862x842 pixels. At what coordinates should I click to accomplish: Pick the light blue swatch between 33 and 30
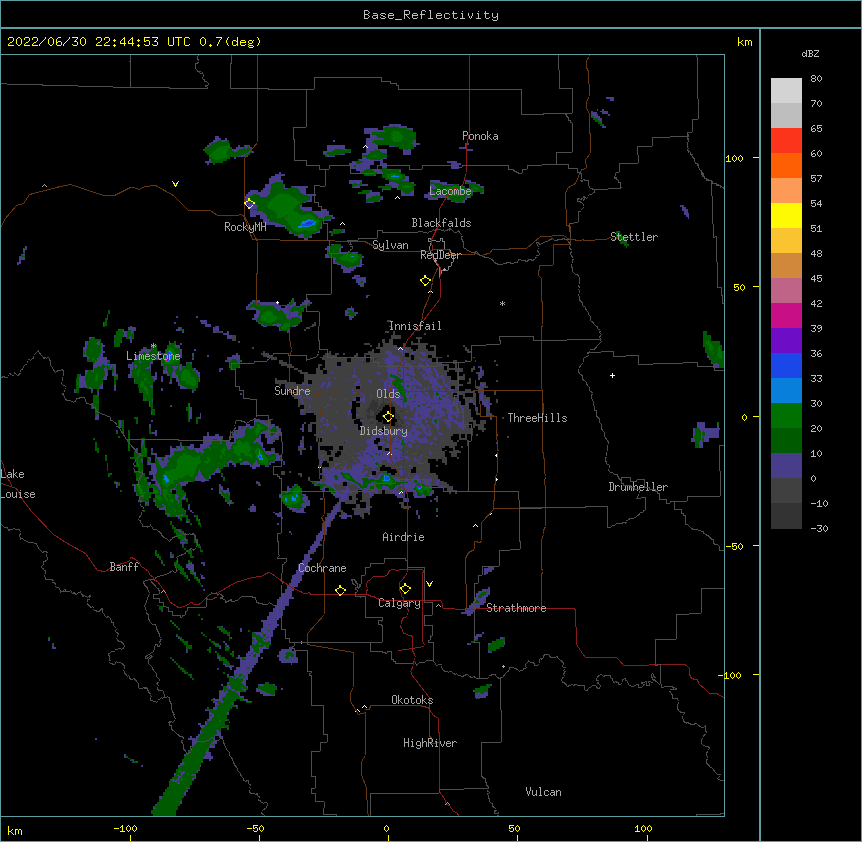[x=786, y=391]
